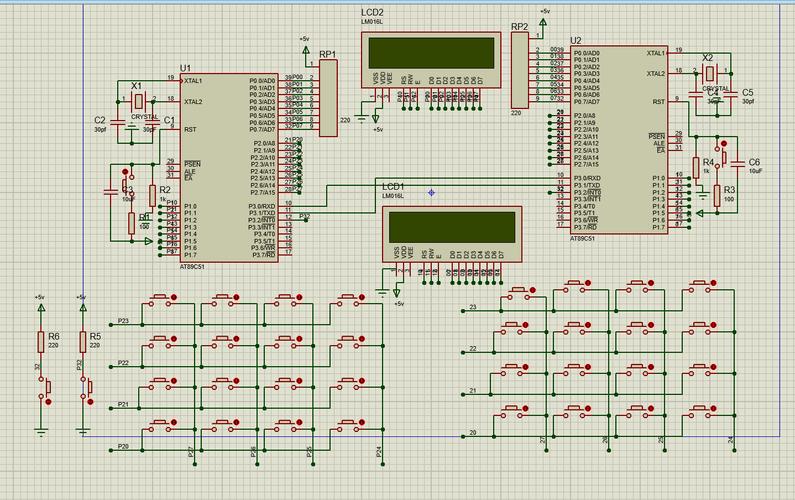The image size is (795, 500).
Task: Click +5v power terminal above R6
Action: point(41,305)
